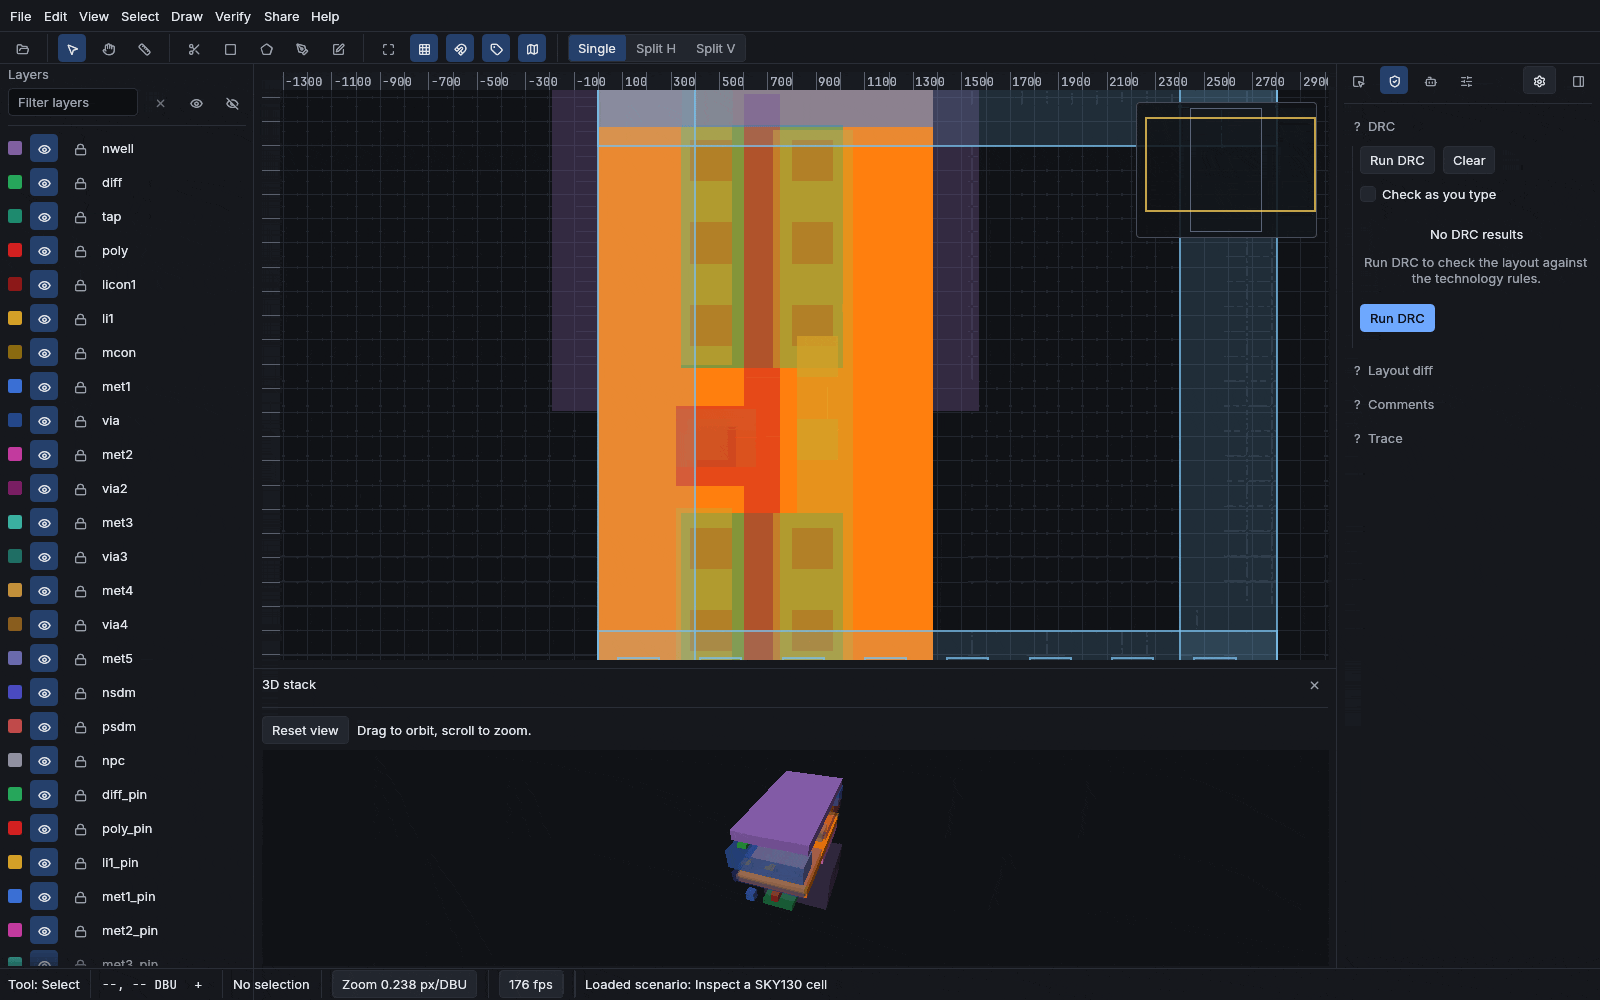Choose the ruler measure tool
Image resolution: width=1600 pixels, height=1000 pixels.
145,49
